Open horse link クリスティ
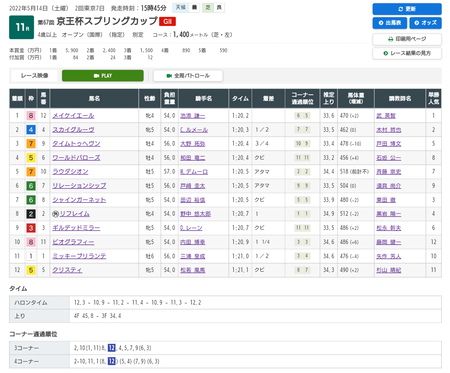 click(x=67, y=270)
